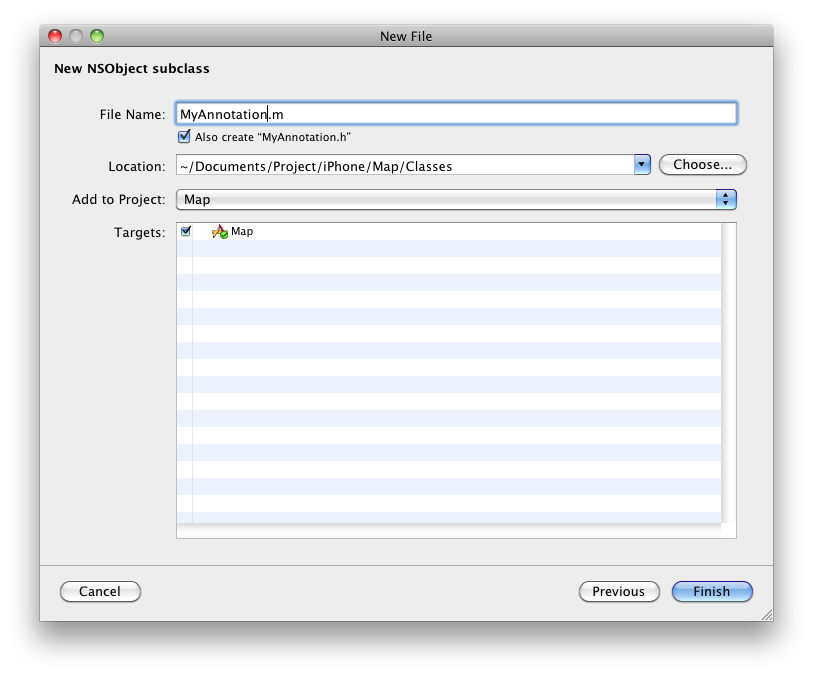813x676 pixels.
Task: Click the red close window button
Action: pyautogui.click(x=55, y=36)
